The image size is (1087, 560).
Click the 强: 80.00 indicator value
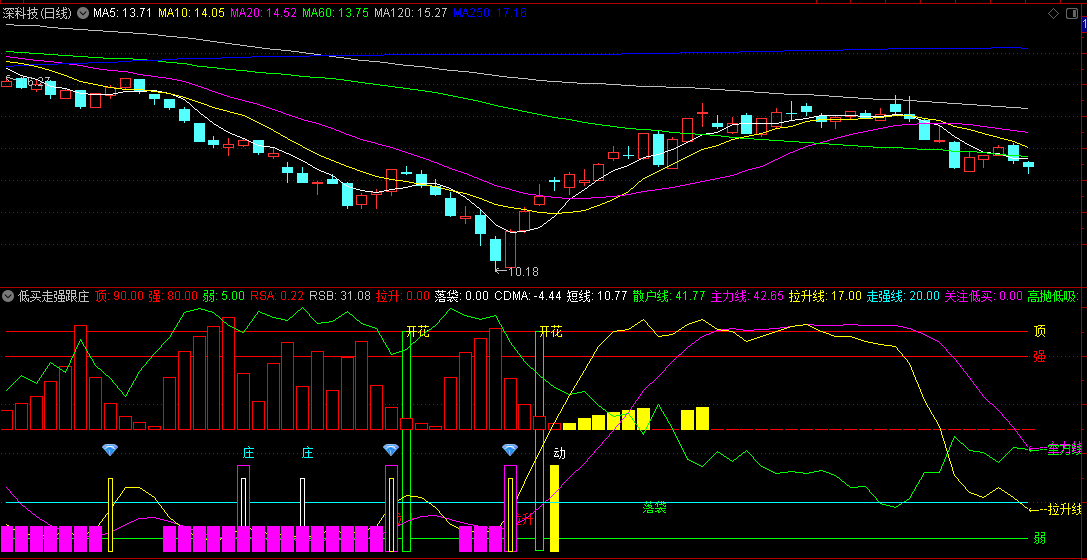[x=173, y=297]
